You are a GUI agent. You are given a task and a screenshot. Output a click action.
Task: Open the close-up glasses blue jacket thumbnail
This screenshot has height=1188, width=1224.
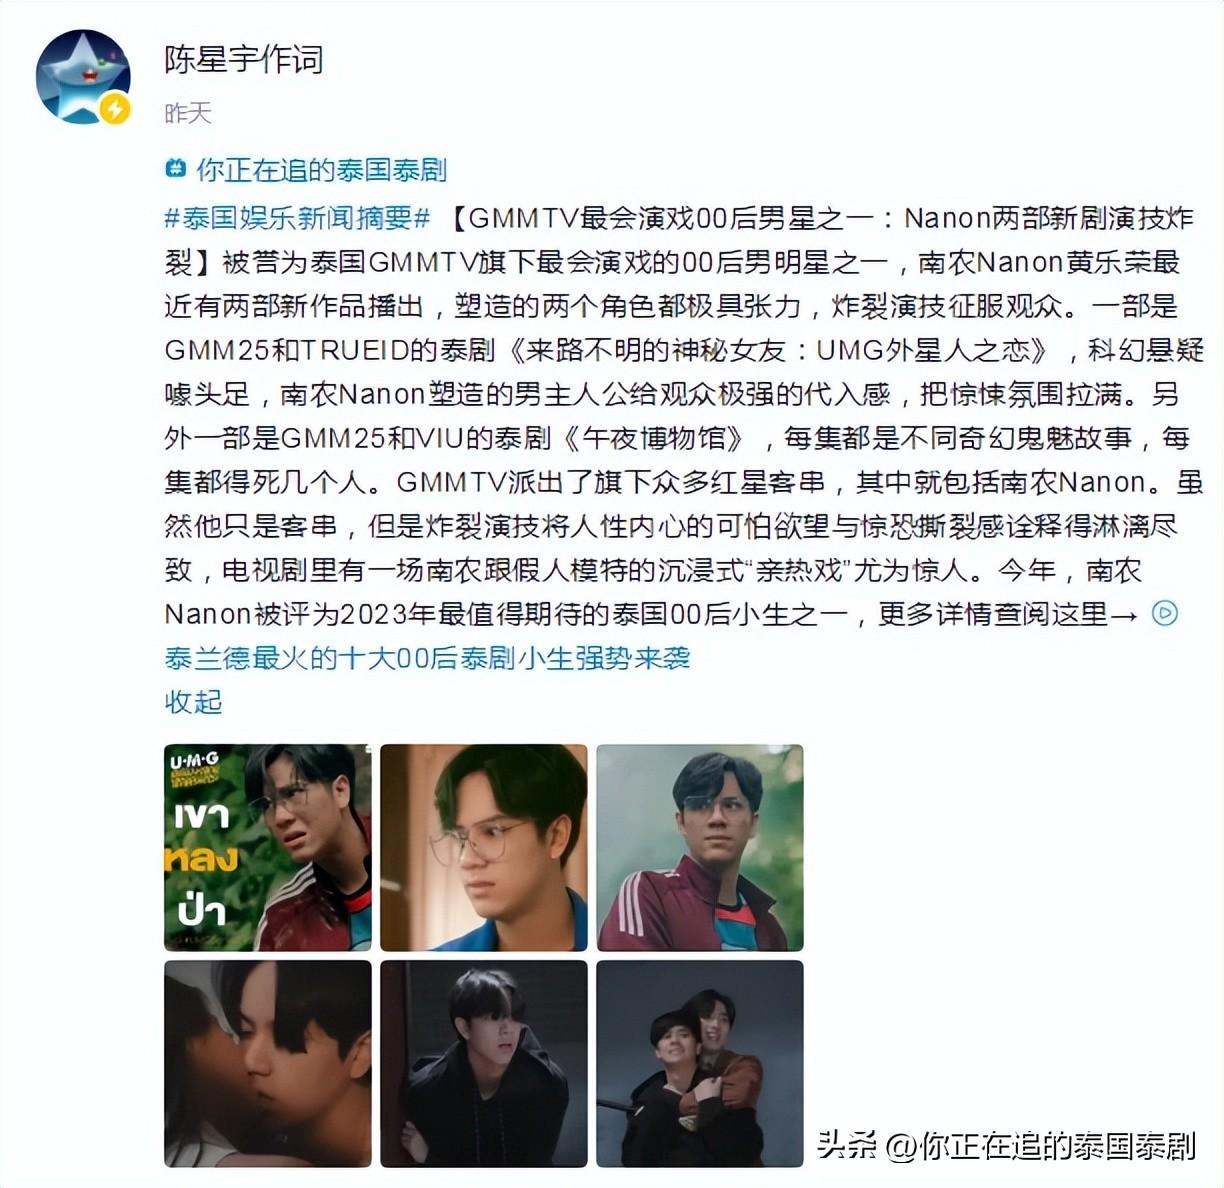point(484,847)
